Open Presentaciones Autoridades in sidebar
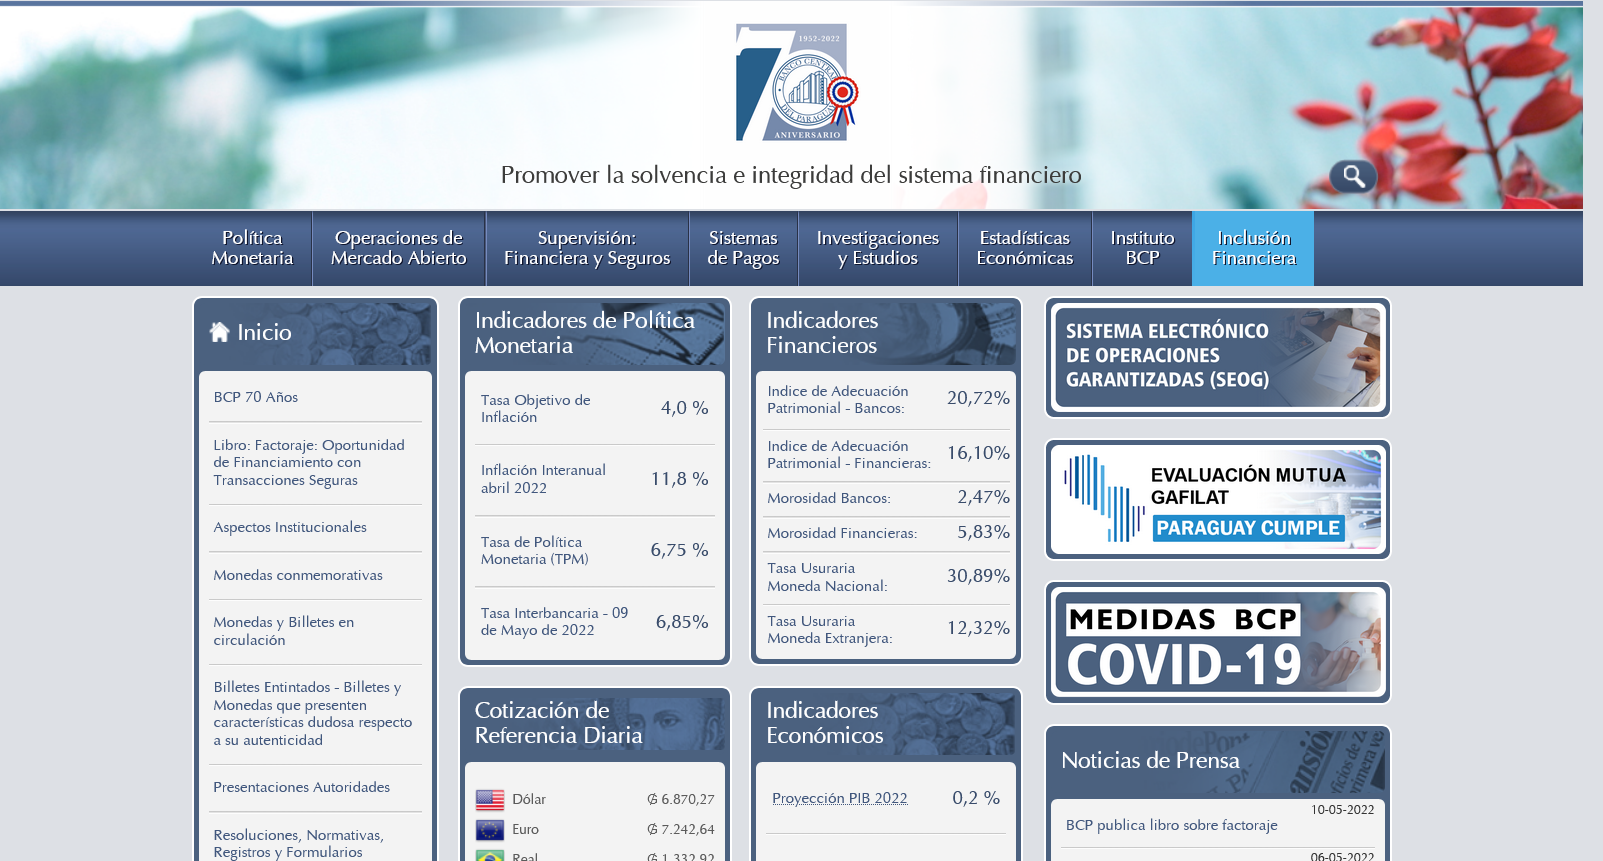The height and width of the screenshot is (861, 1603). (301, 787)
